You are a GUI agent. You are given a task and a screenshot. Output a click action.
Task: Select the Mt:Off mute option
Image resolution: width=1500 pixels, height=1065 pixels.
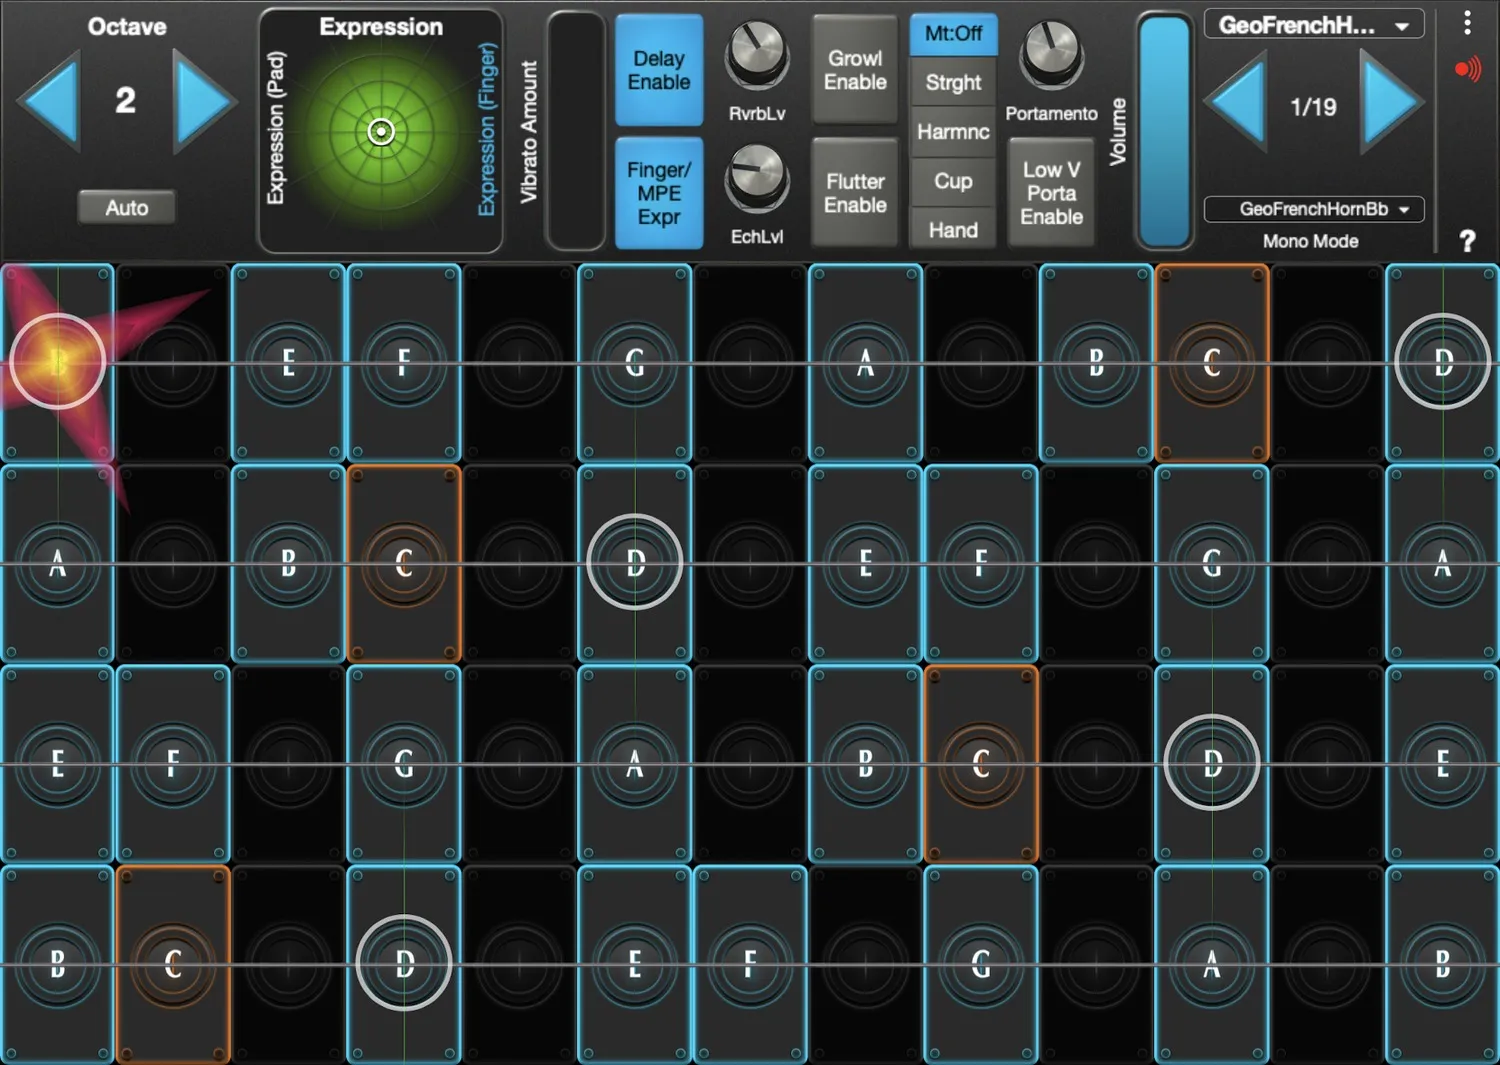click(x=953, y=34)
